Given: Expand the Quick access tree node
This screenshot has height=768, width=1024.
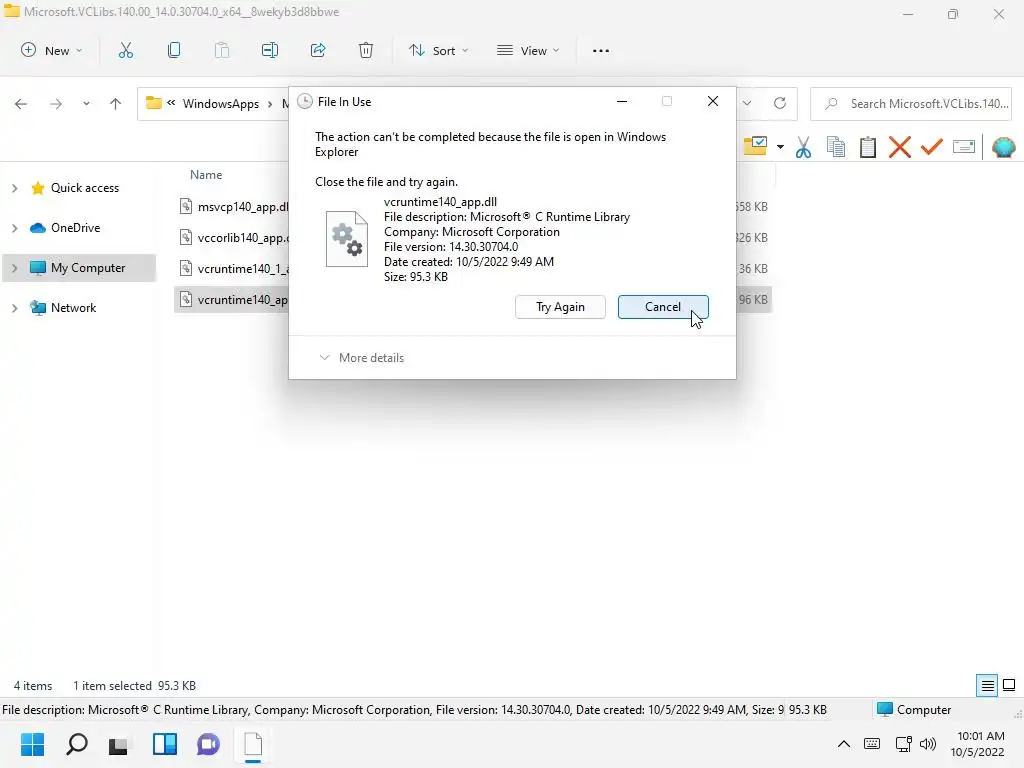Looking at the screenshot, I should [14, 188].
